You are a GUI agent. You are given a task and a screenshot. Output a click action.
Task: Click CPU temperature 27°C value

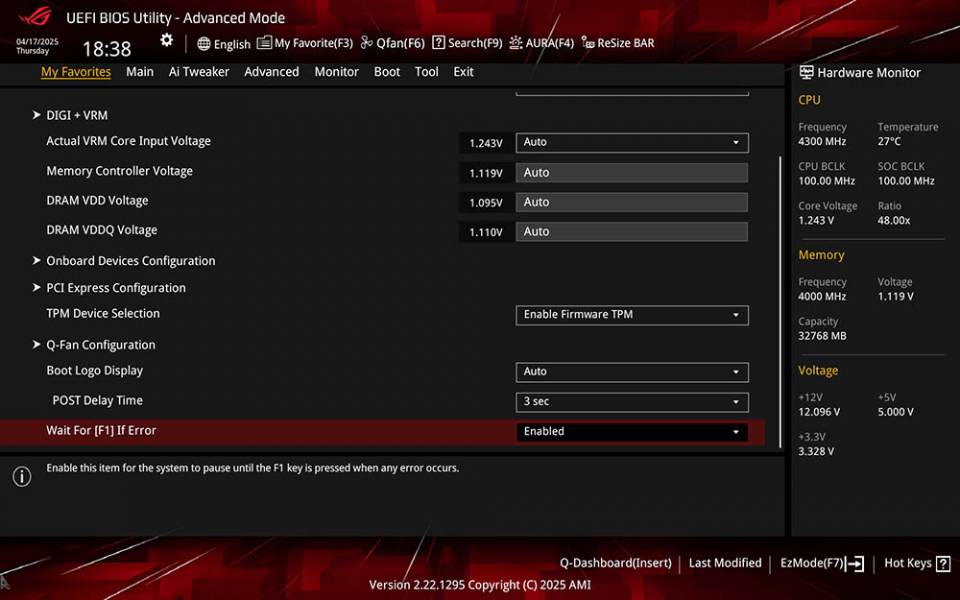click(x=889, y=141)
